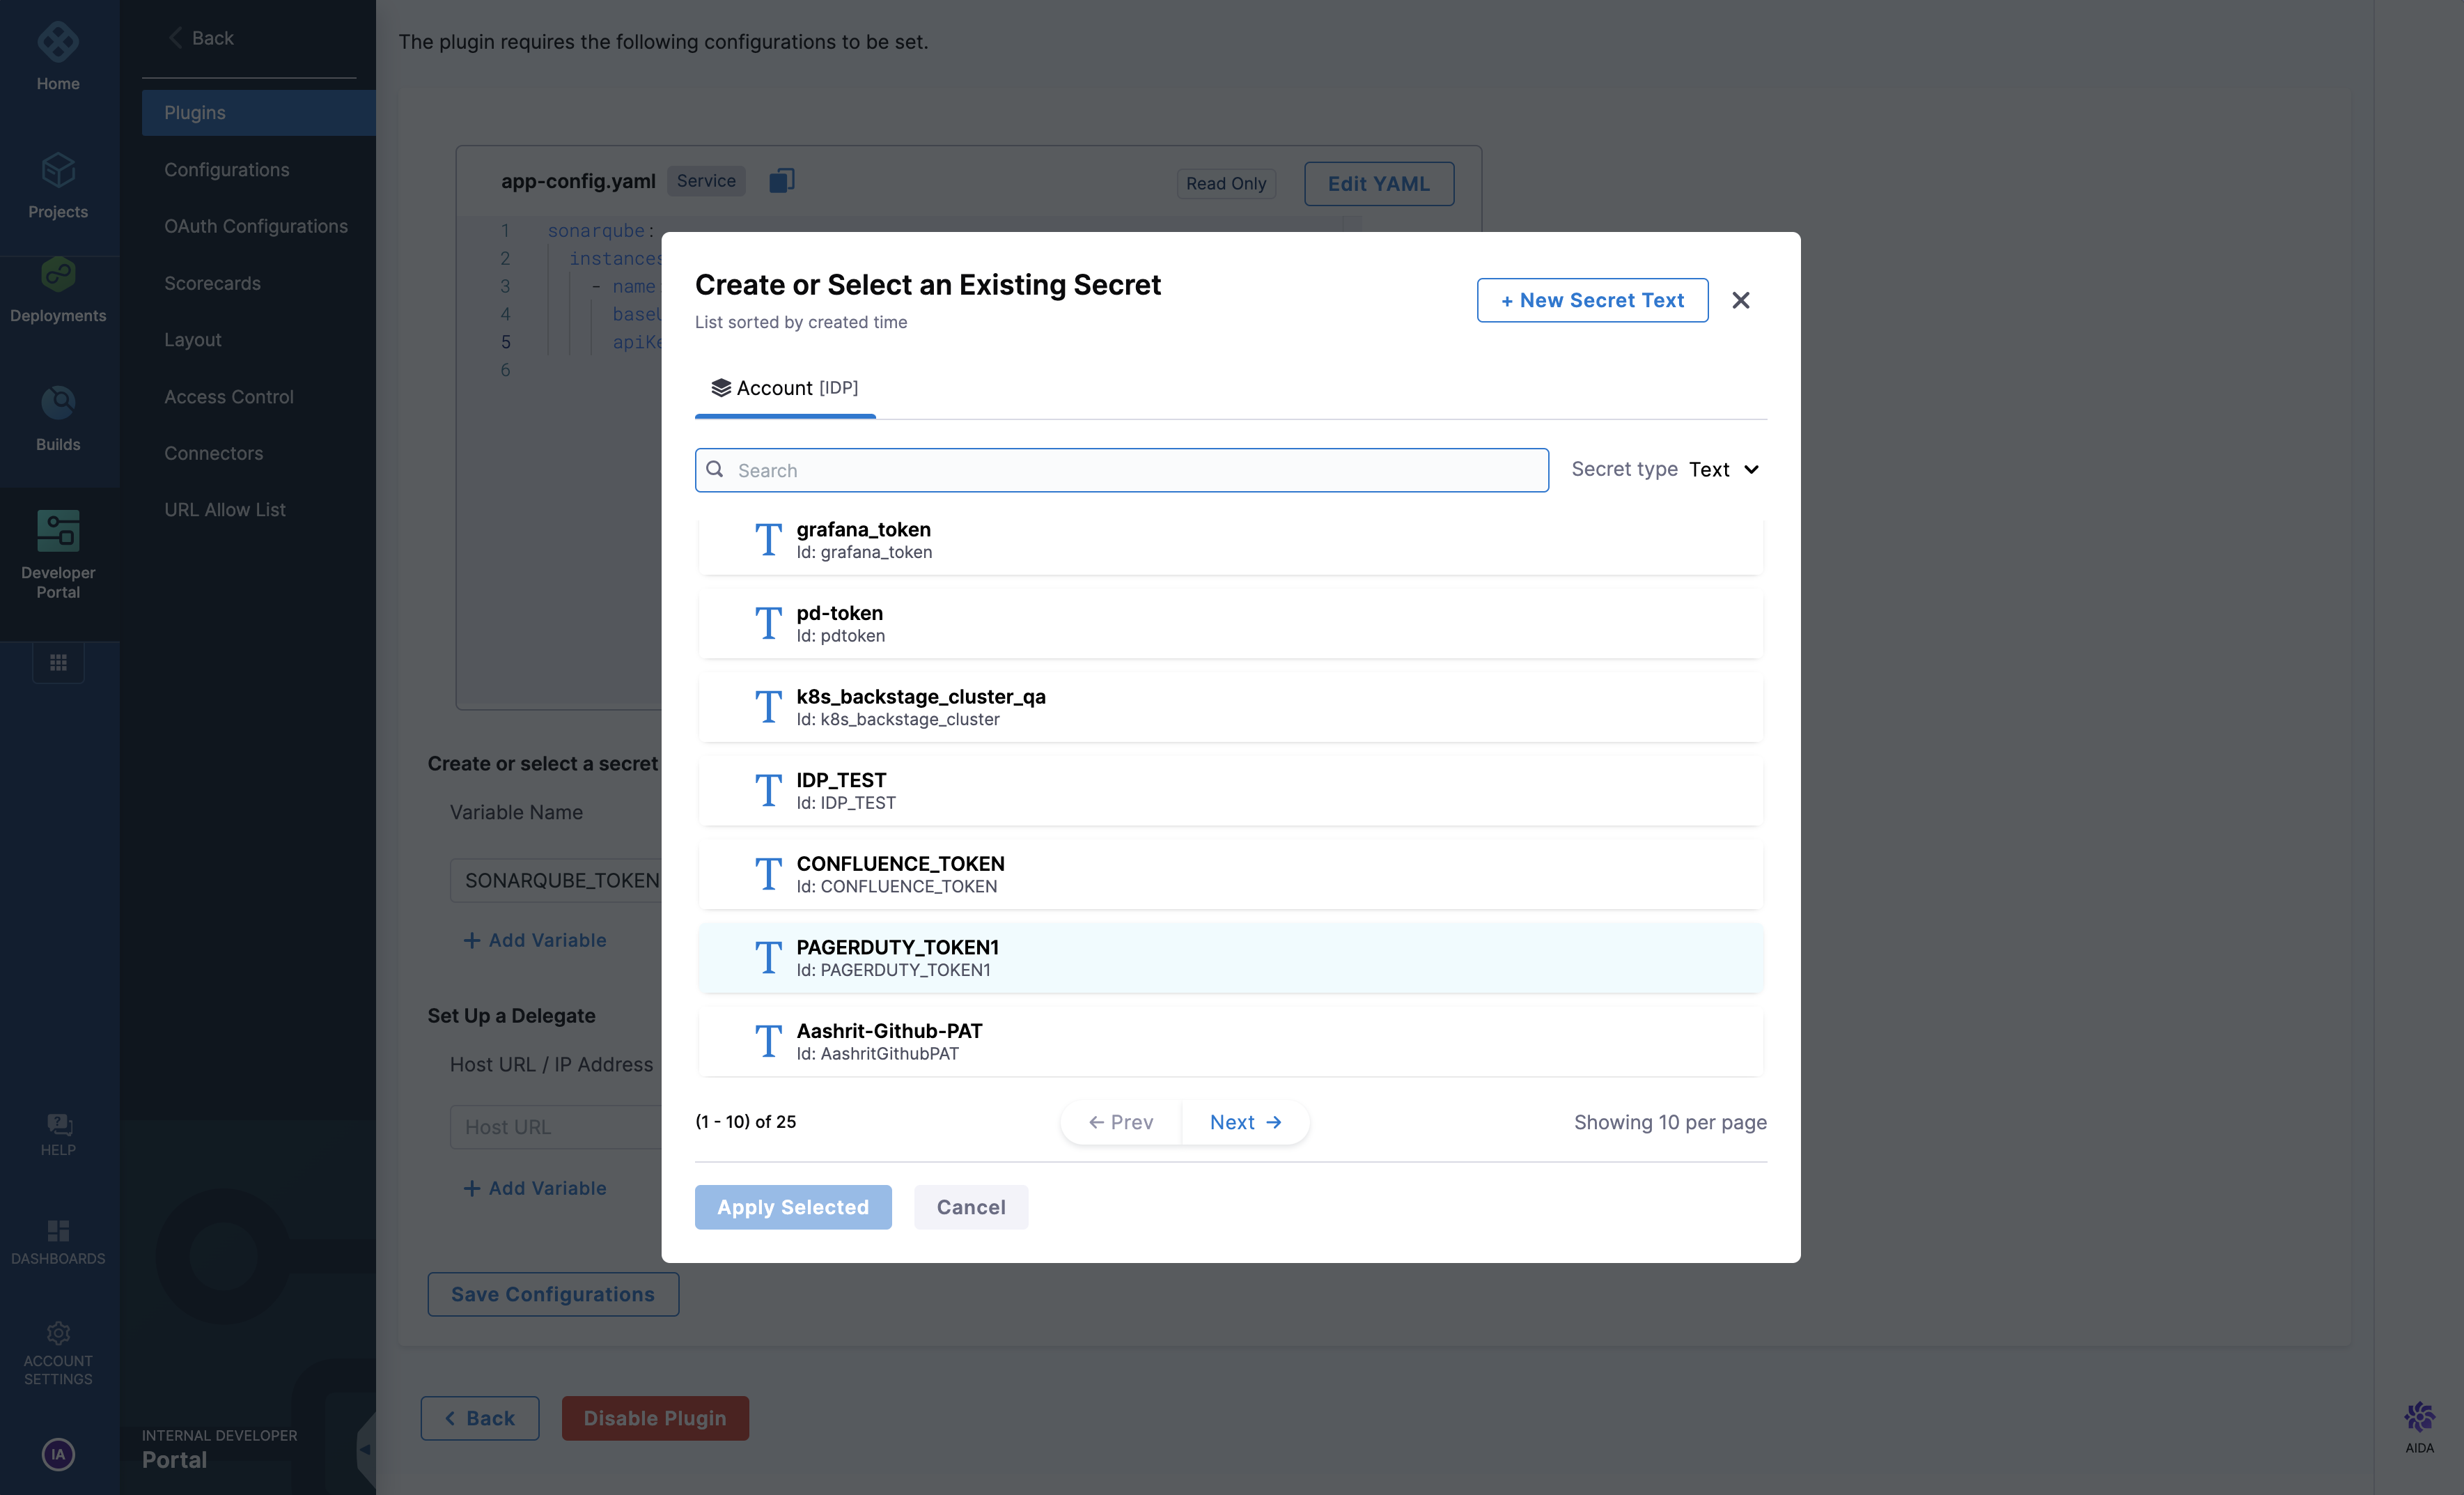Image resolution: width=2464 pixels, height=1495 pixels.
Task: Open the Builds module icon
Action: (58, 403)
